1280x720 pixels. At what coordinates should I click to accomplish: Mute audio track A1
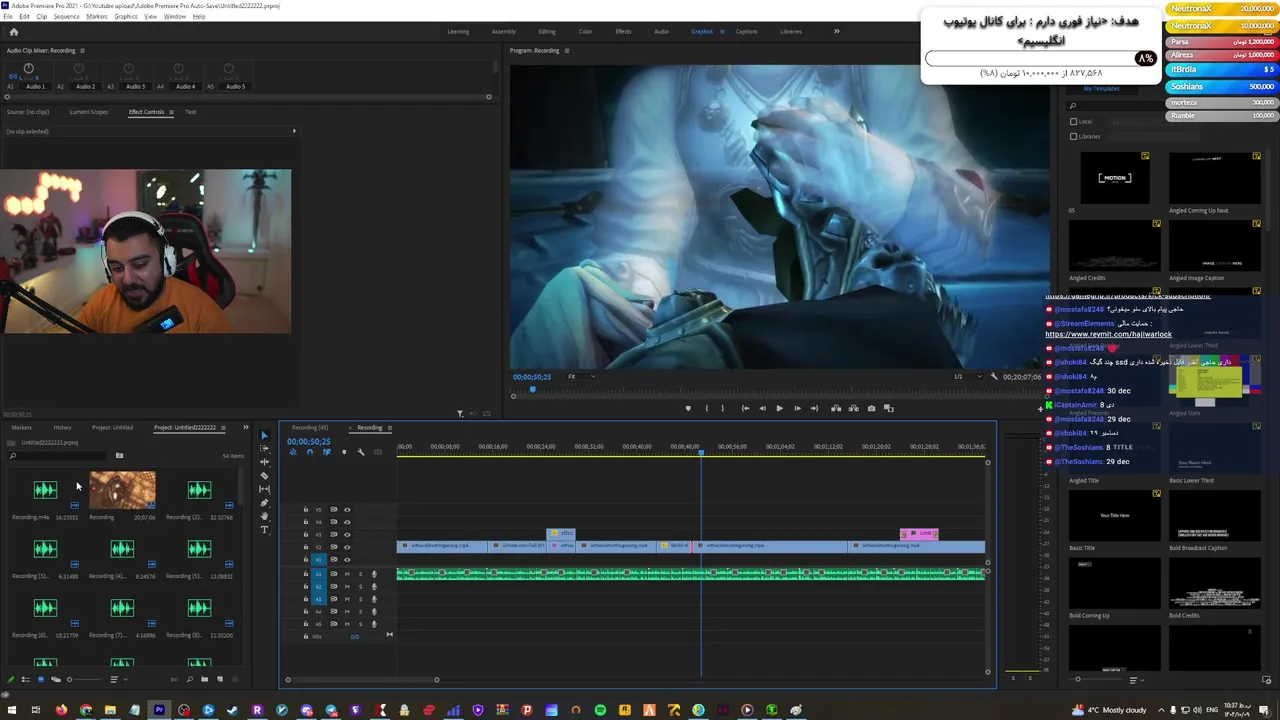[347, 574]
